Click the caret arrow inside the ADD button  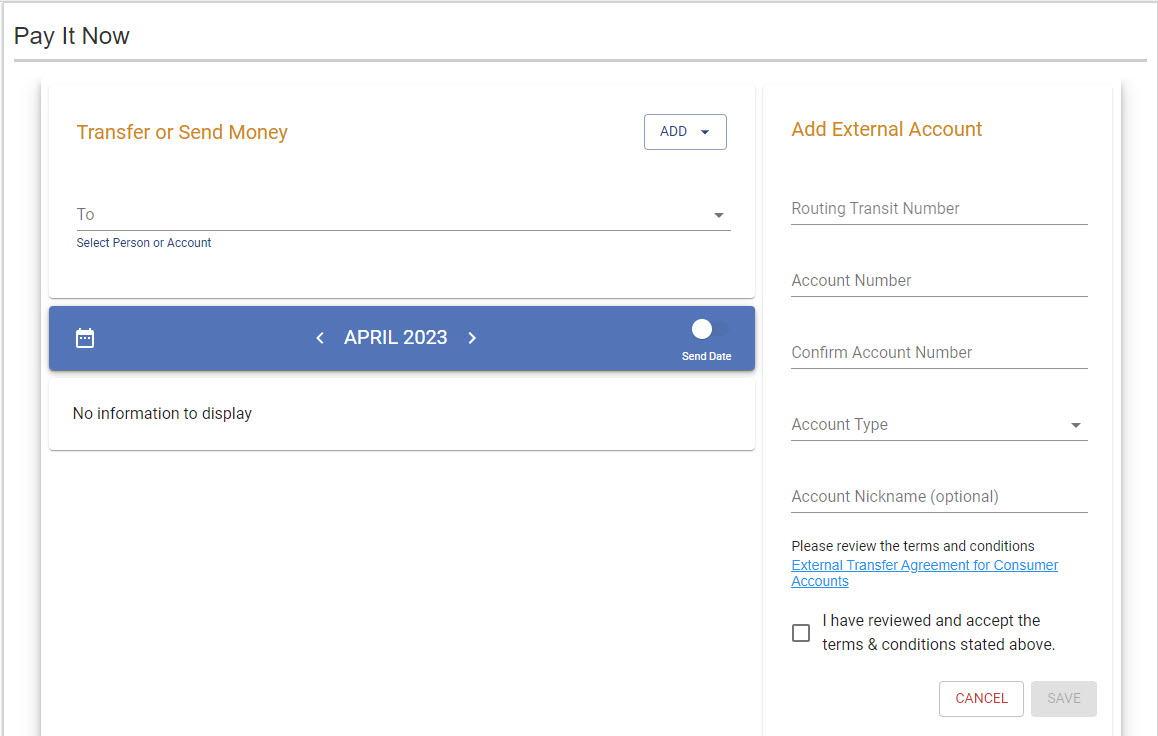(x=705, y=132)
